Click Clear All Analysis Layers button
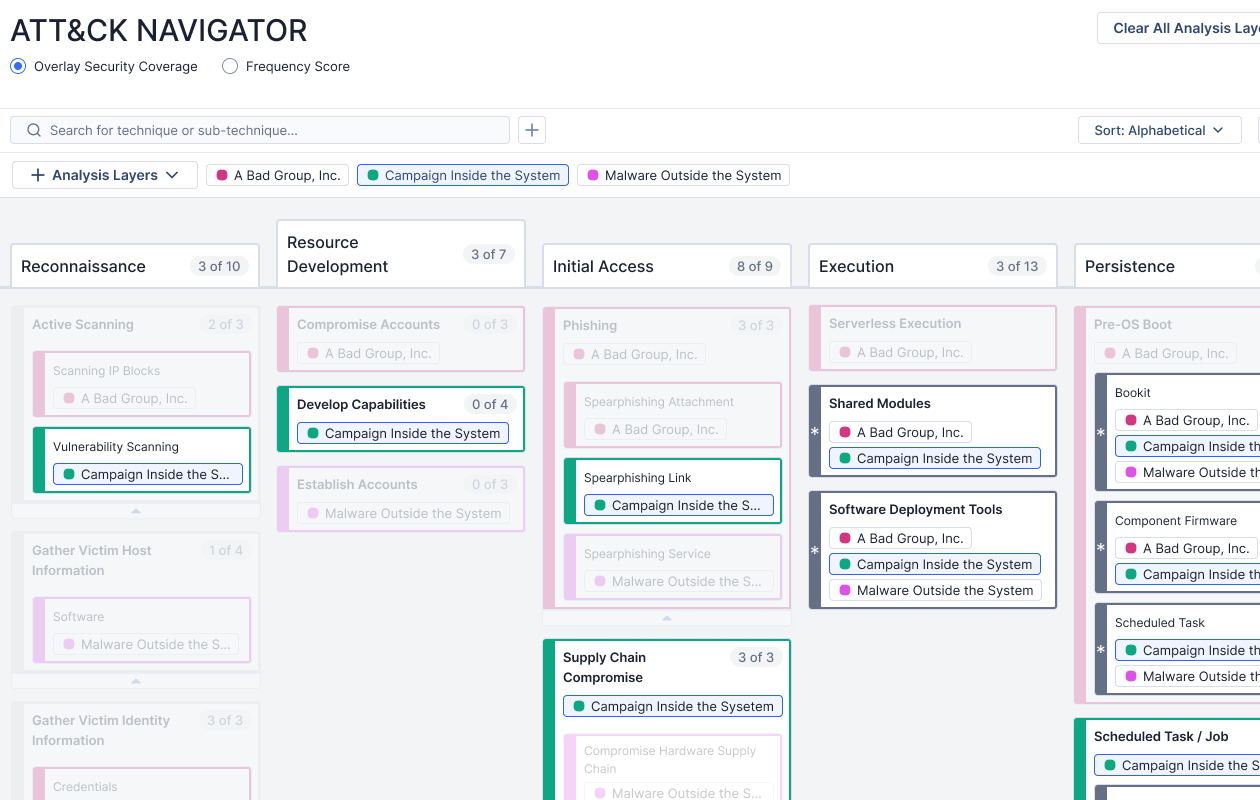The image size is (1260, 800). 1180,28
